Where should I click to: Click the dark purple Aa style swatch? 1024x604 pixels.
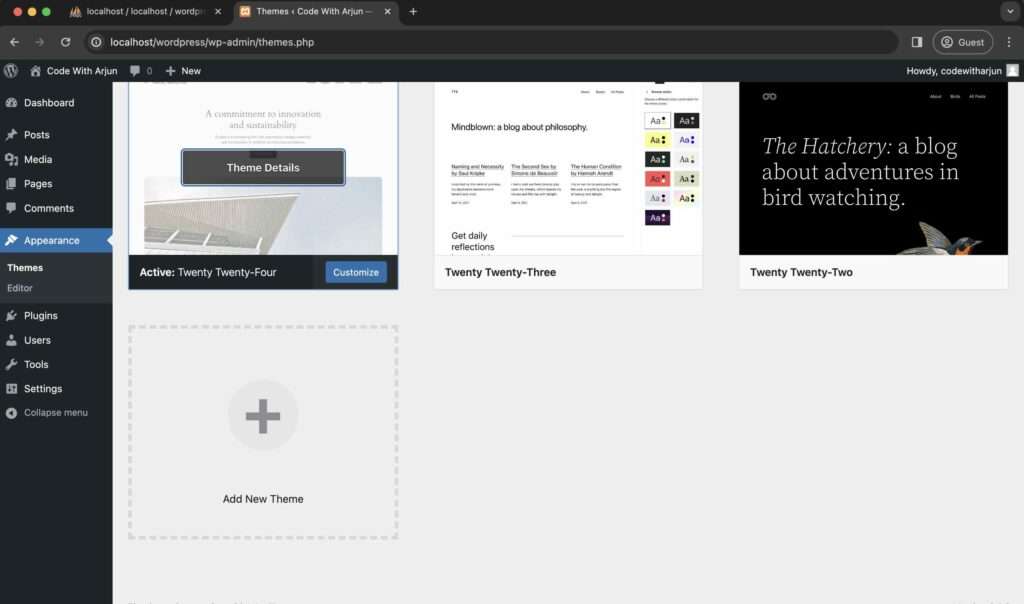pyautogui.click(x=657, y=217)
